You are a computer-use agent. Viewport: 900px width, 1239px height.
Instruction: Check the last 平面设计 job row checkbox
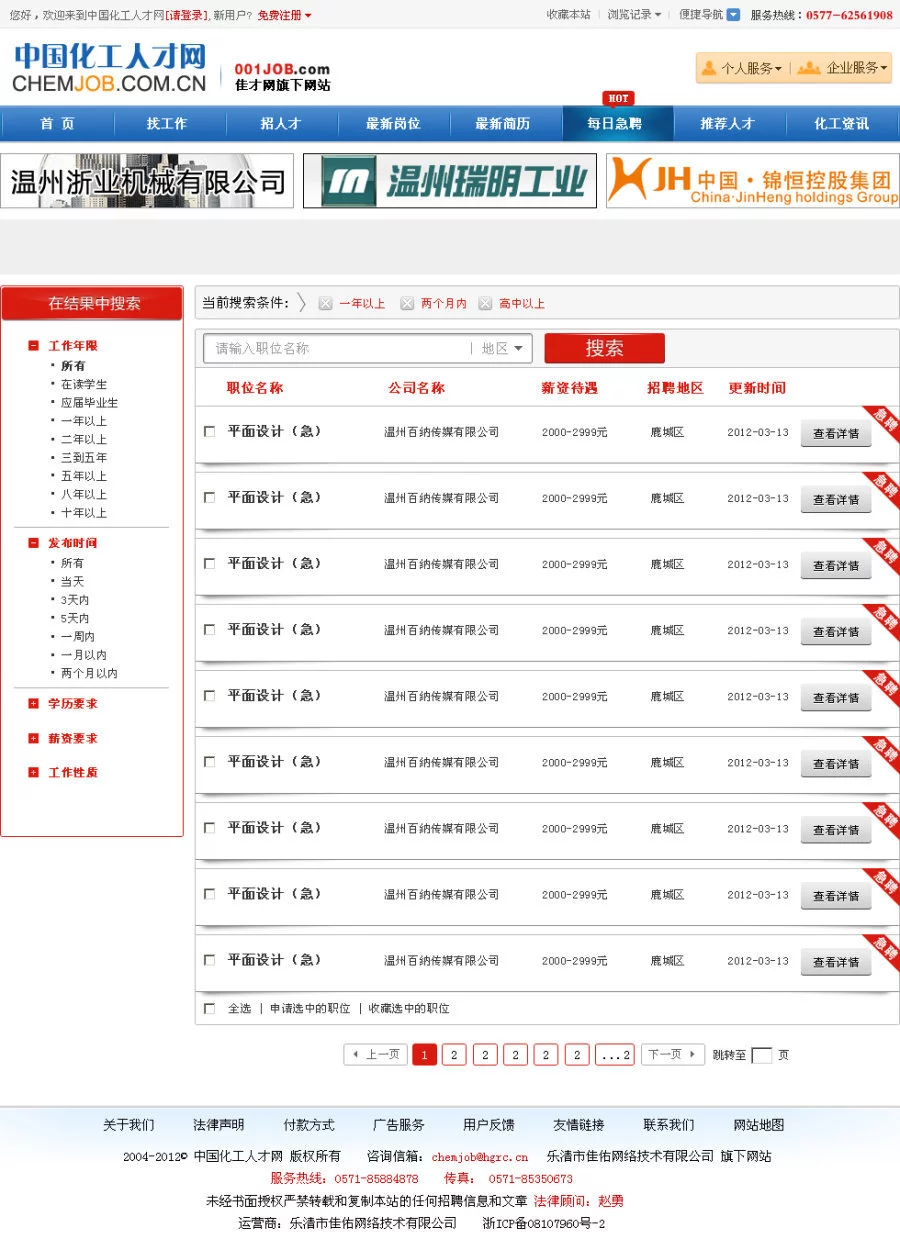pos(209,960)
